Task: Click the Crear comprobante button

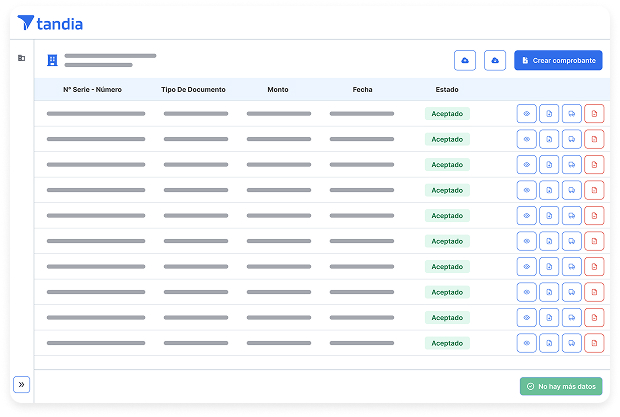Action: coord(558,61)
